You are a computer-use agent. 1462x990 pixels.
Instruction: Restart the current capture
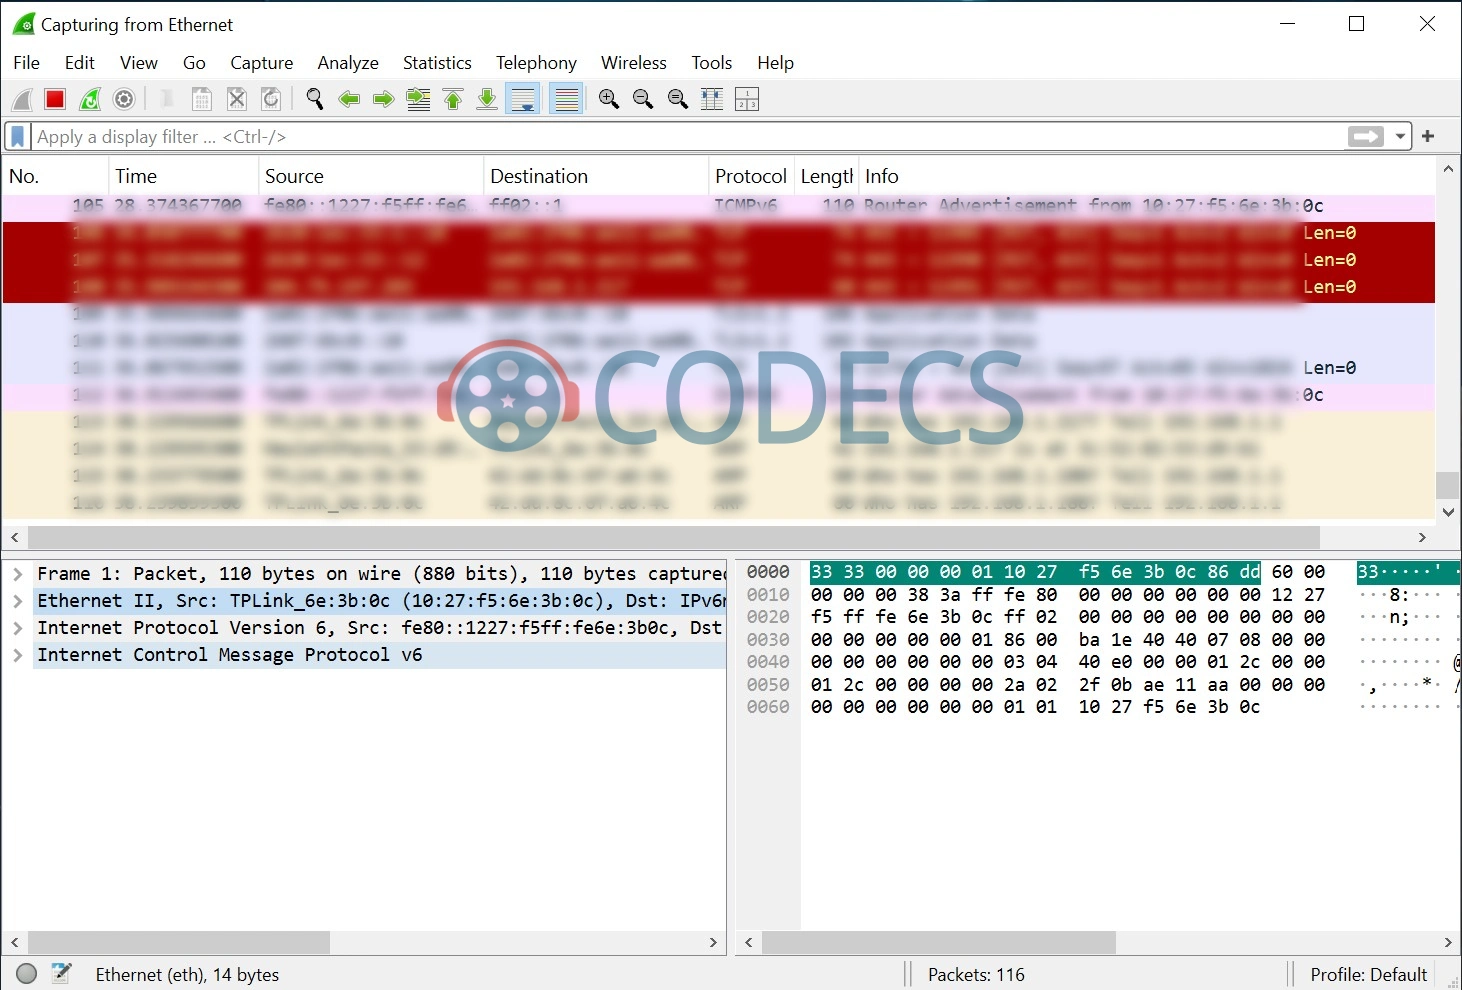90,99
